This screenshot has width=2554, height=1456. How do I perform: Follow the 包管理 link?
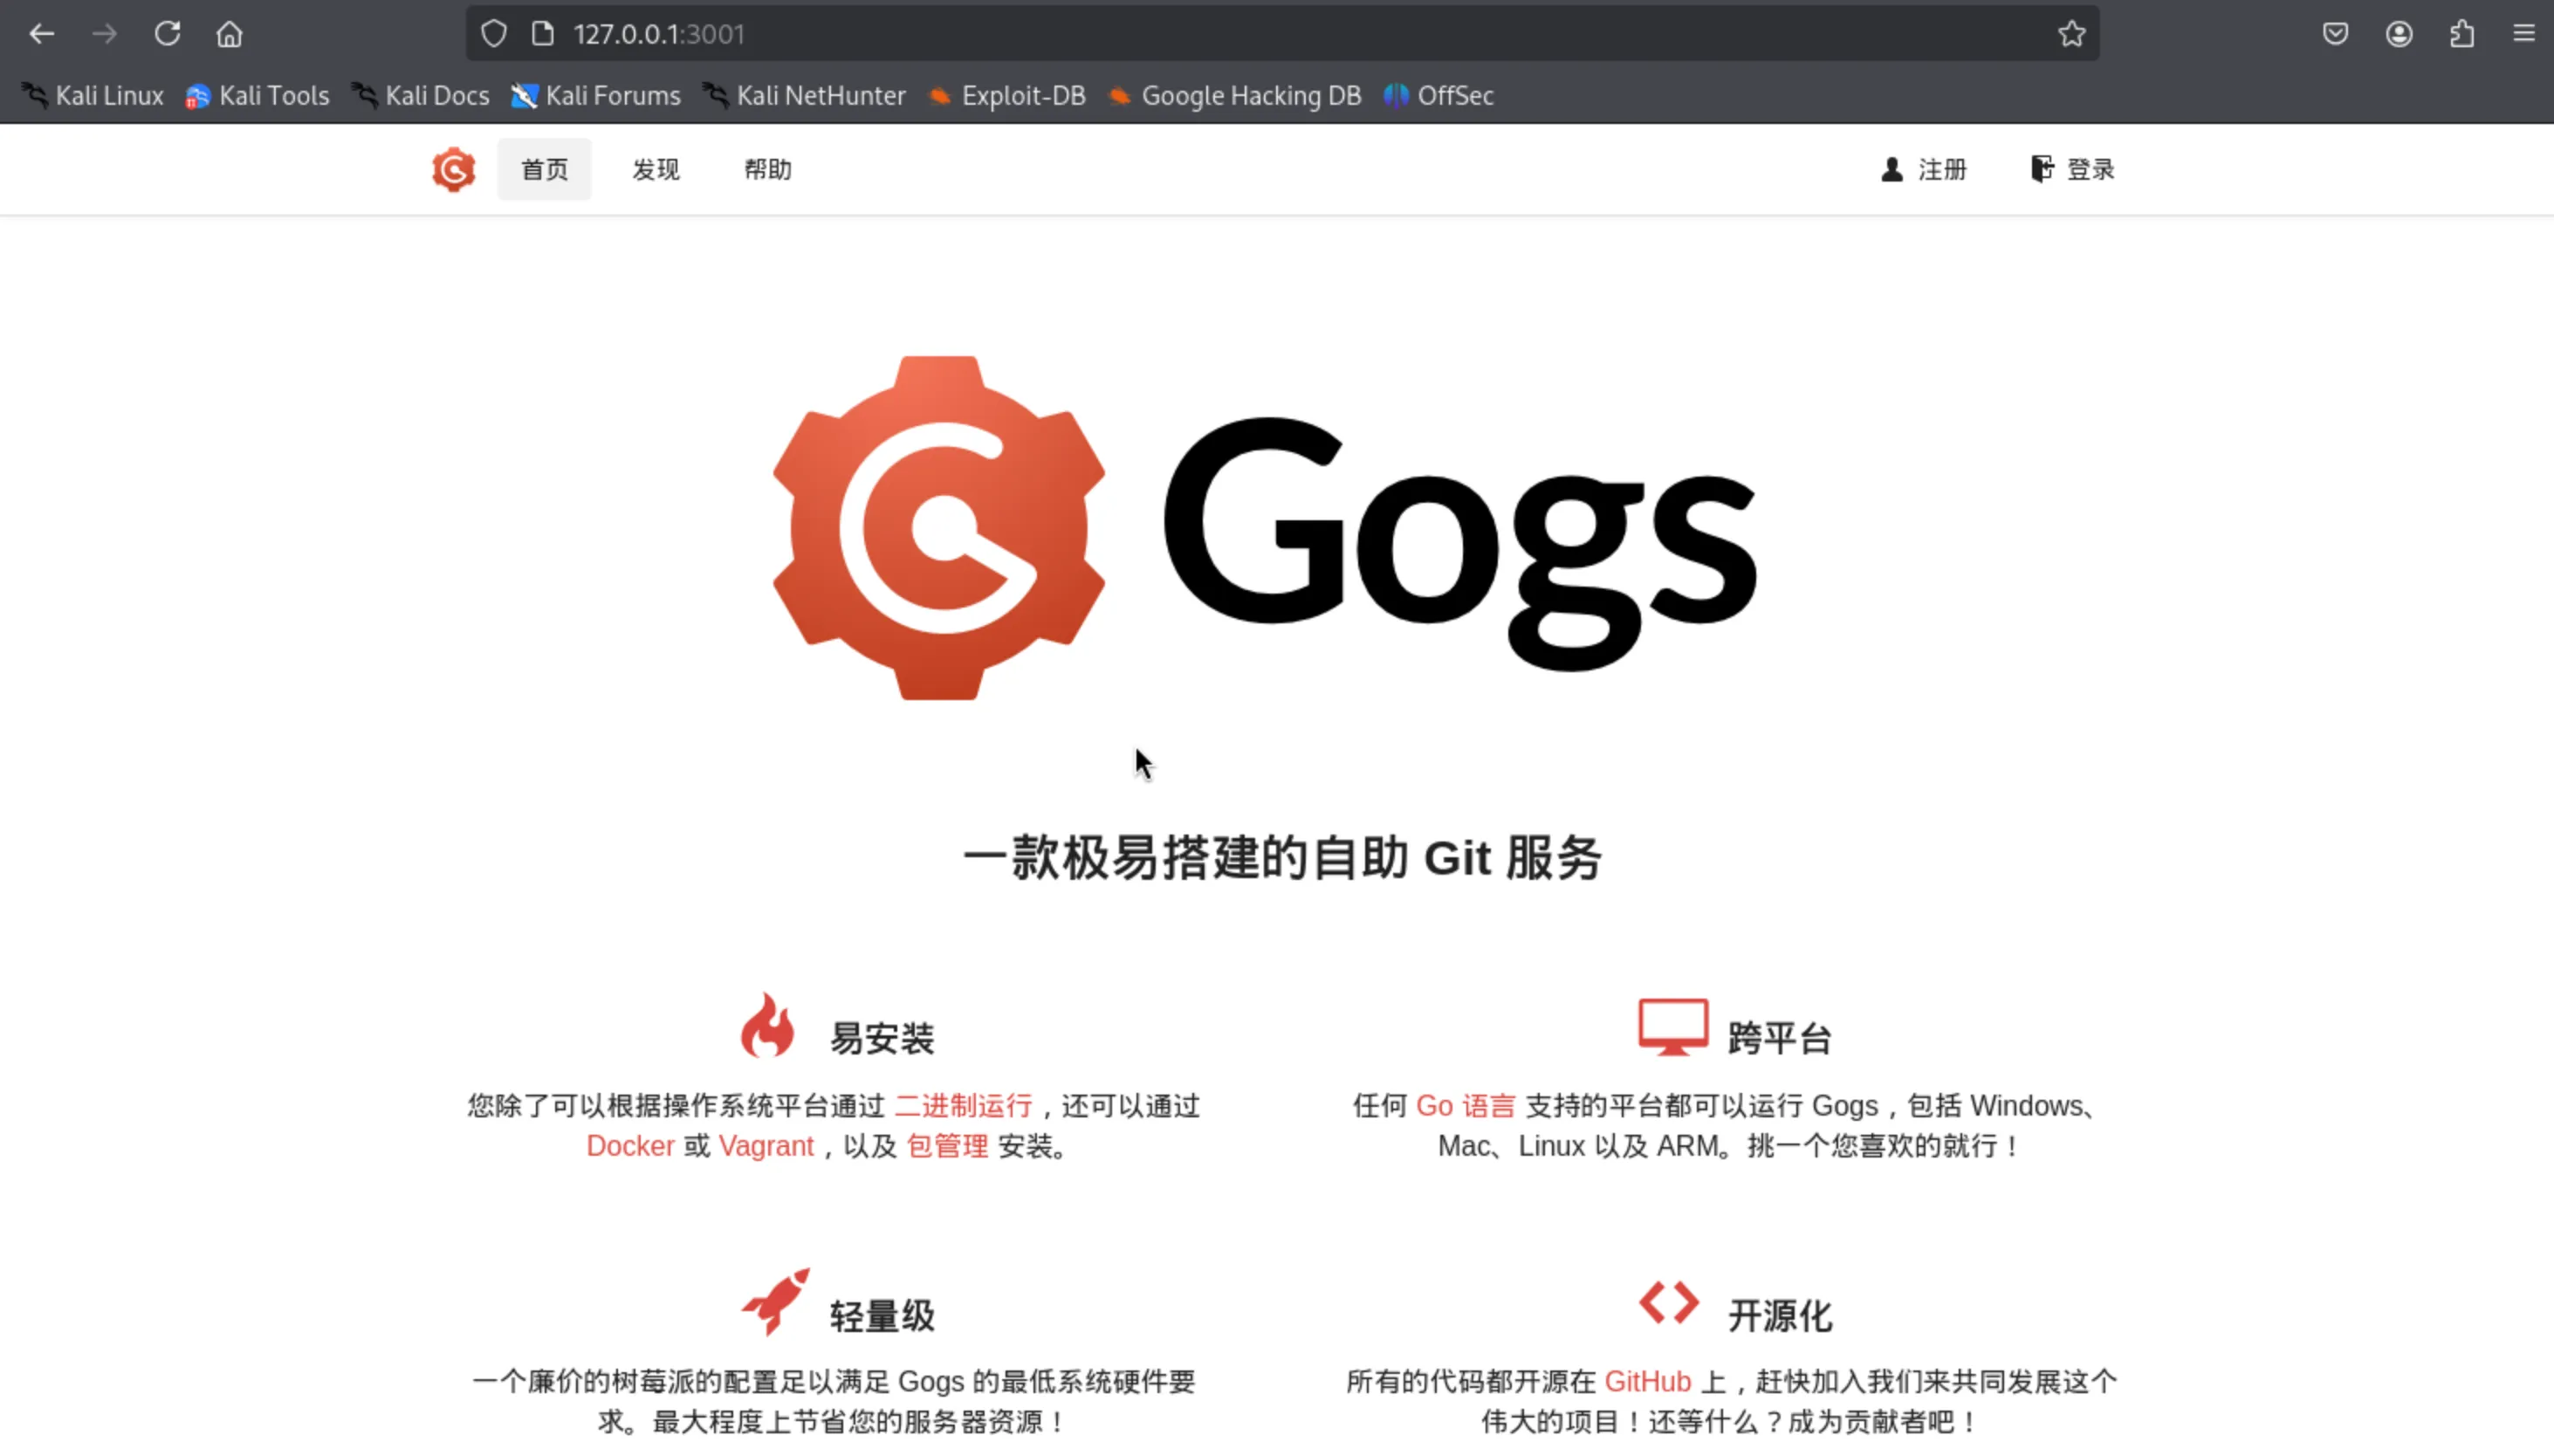click(947, 1146)
